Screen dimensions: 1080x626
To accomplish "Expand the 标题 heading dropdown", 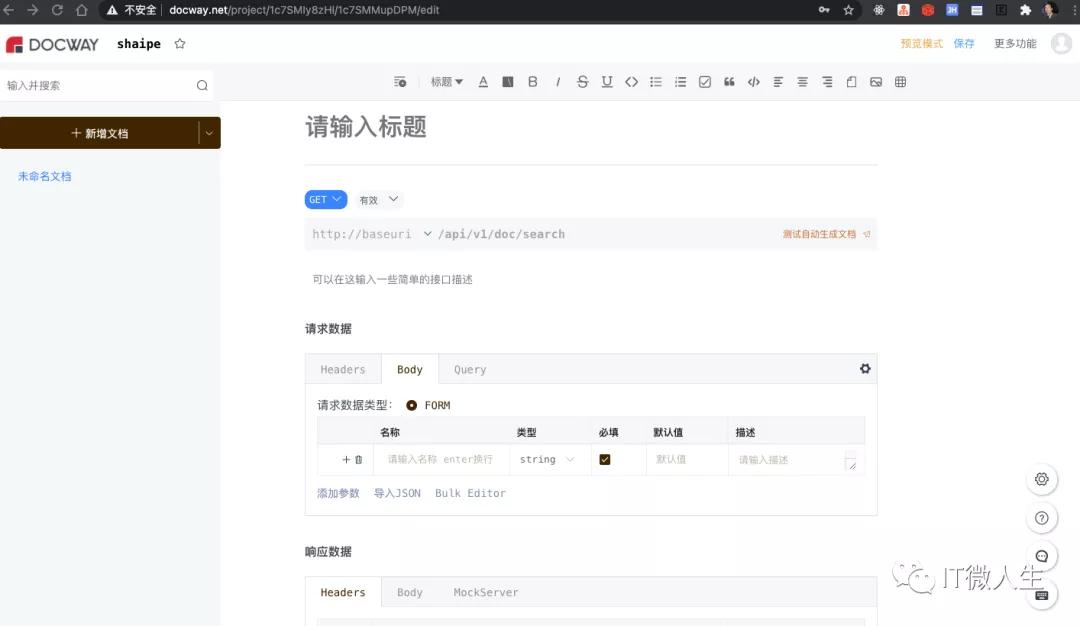I will [445, 82].
